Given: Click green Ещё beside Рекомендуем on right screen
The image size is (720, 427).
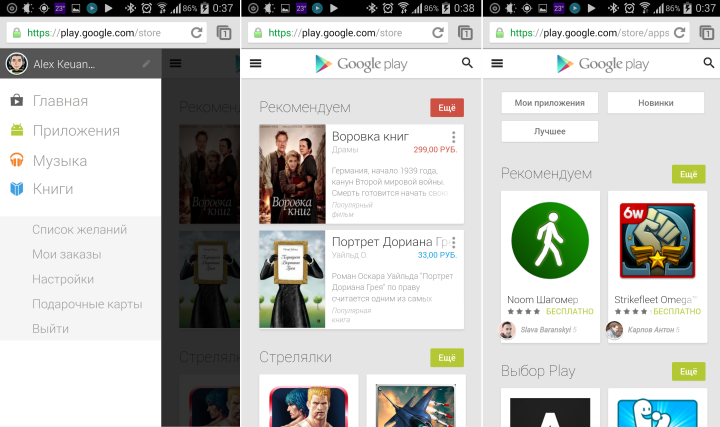Looking at the screenshot, I should [x=688, y=174].
